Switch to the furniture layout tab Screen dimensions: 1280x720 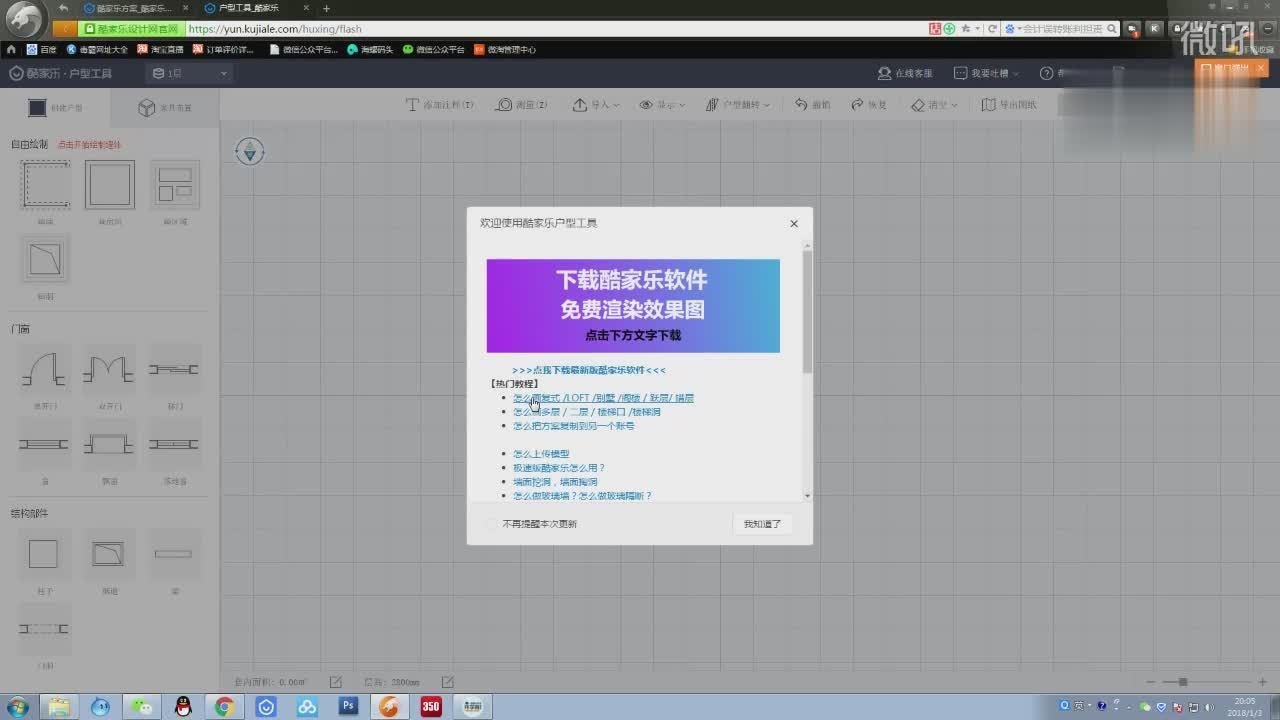click(x=165, y=107)
